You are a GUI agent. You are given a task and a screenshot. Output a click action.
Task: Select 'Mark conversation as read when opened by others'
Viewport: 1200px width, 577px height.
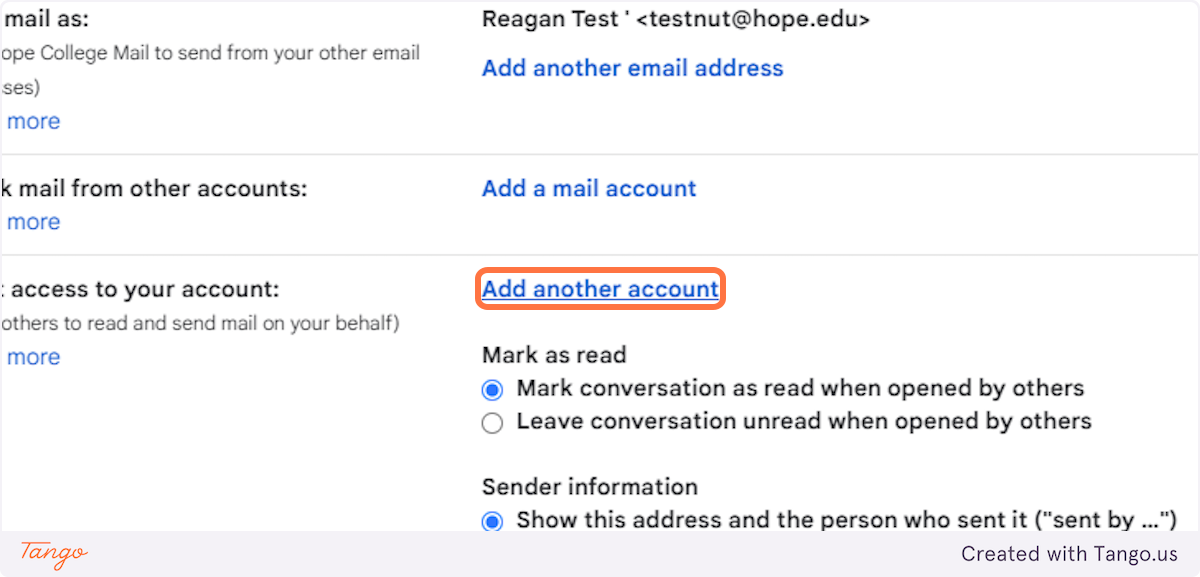point(492,389)
